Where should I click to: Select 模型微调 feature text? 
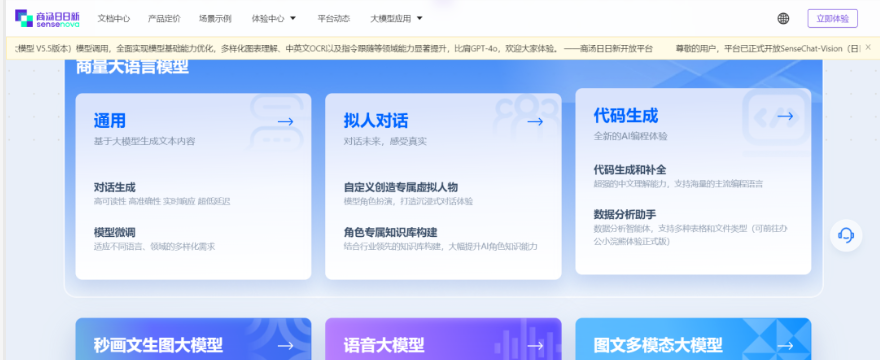[x=114, y=233]
